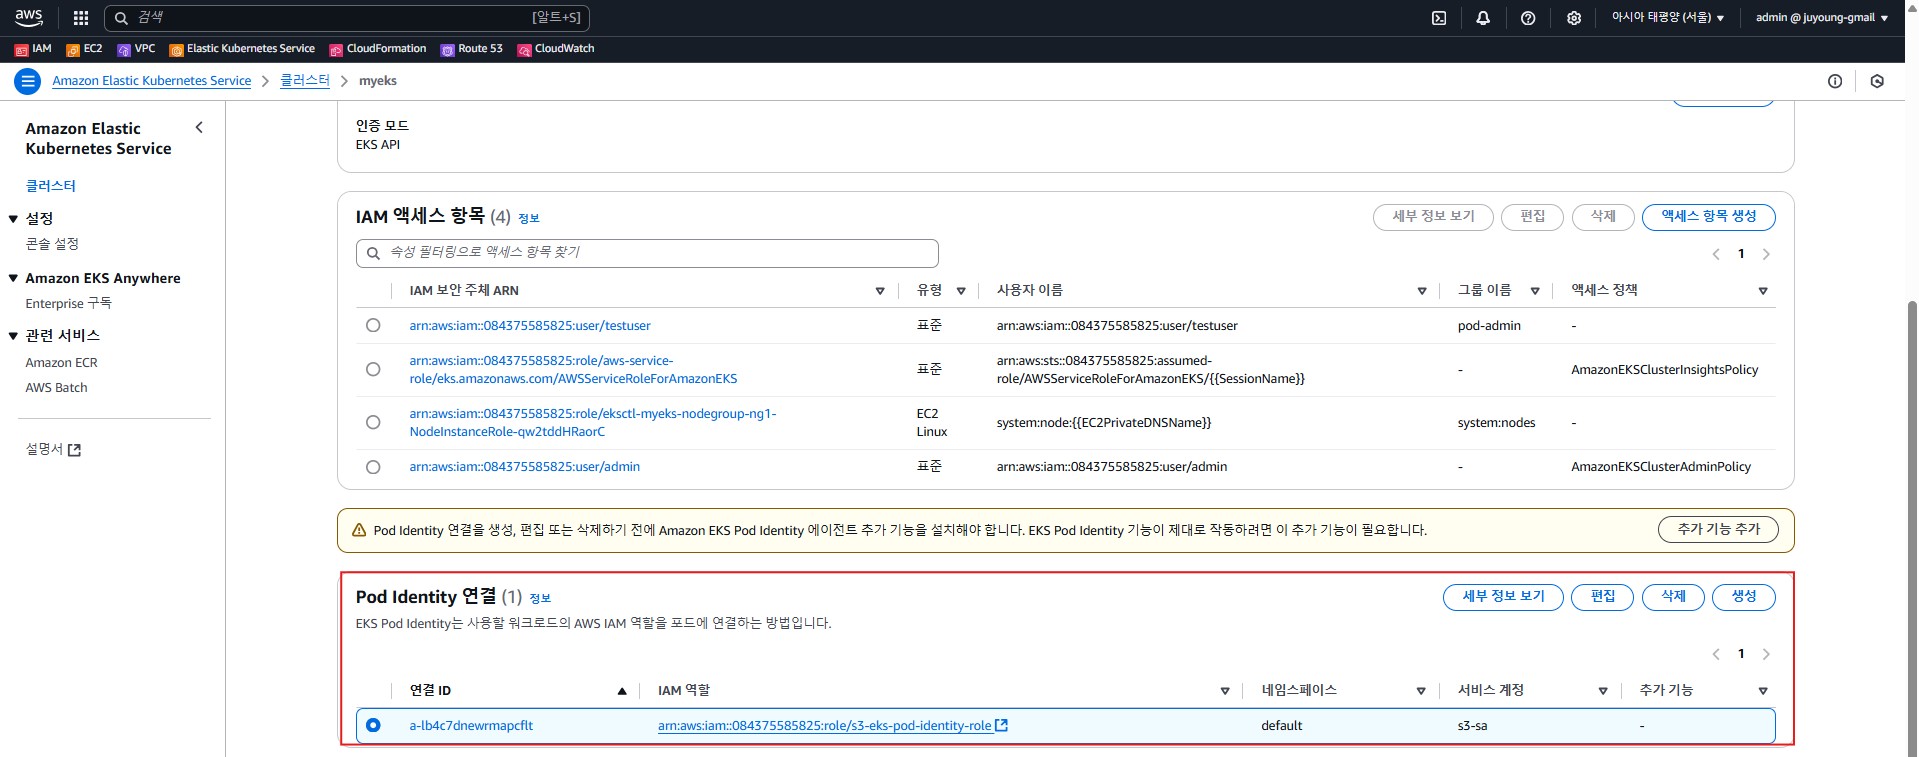This screenshot has height=757, width=1919.
Task: Open the admin @ juyoung-gmail account menu
Action: click(1822, 18)
